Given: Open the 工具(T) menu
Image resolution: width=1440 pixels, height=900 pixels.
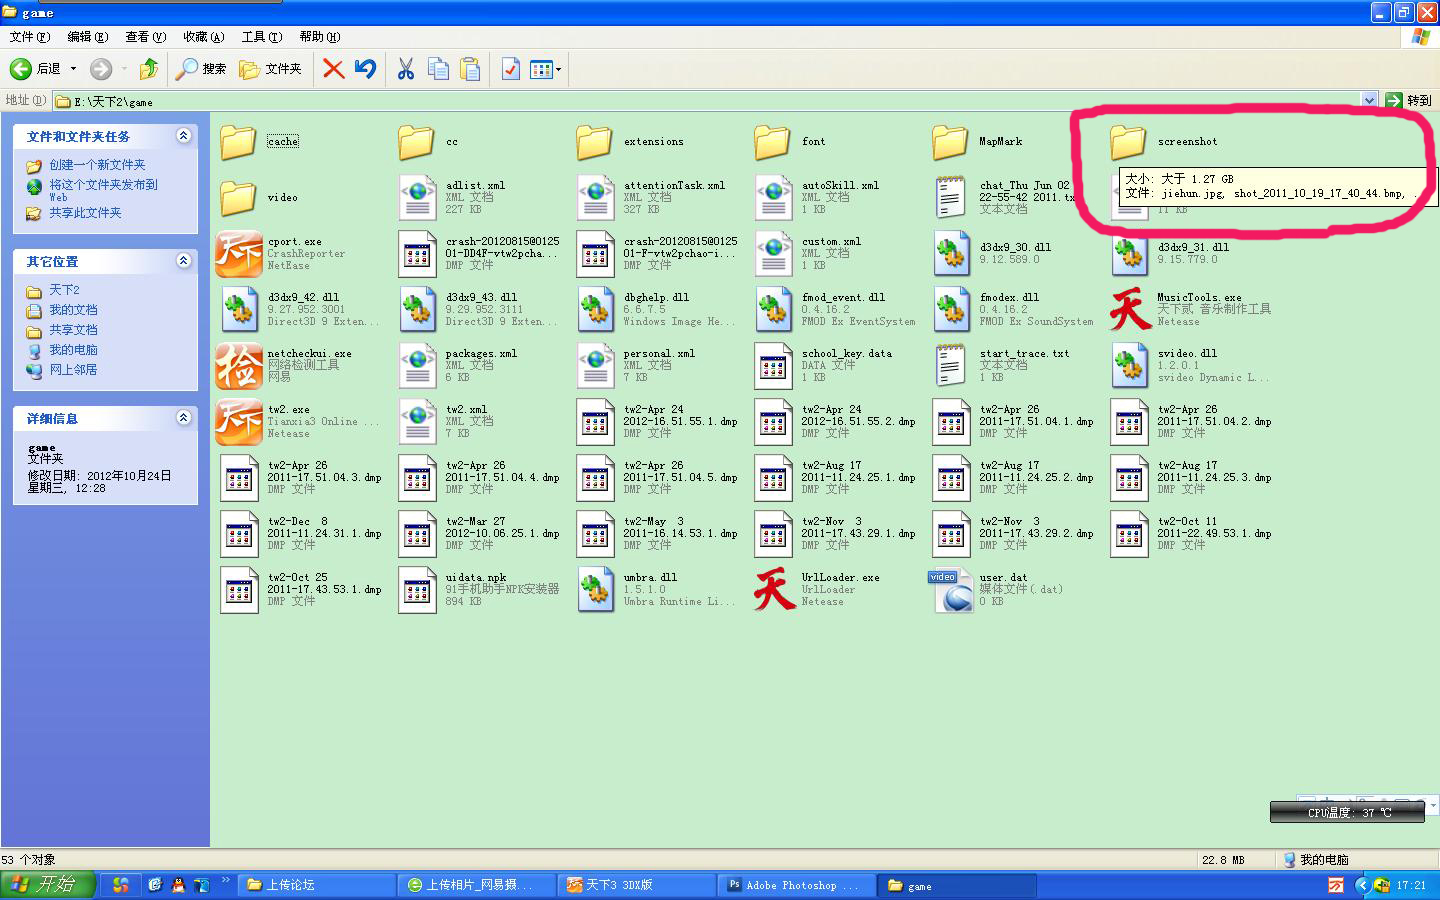Looking at the screenshot, I should (261, 37).
